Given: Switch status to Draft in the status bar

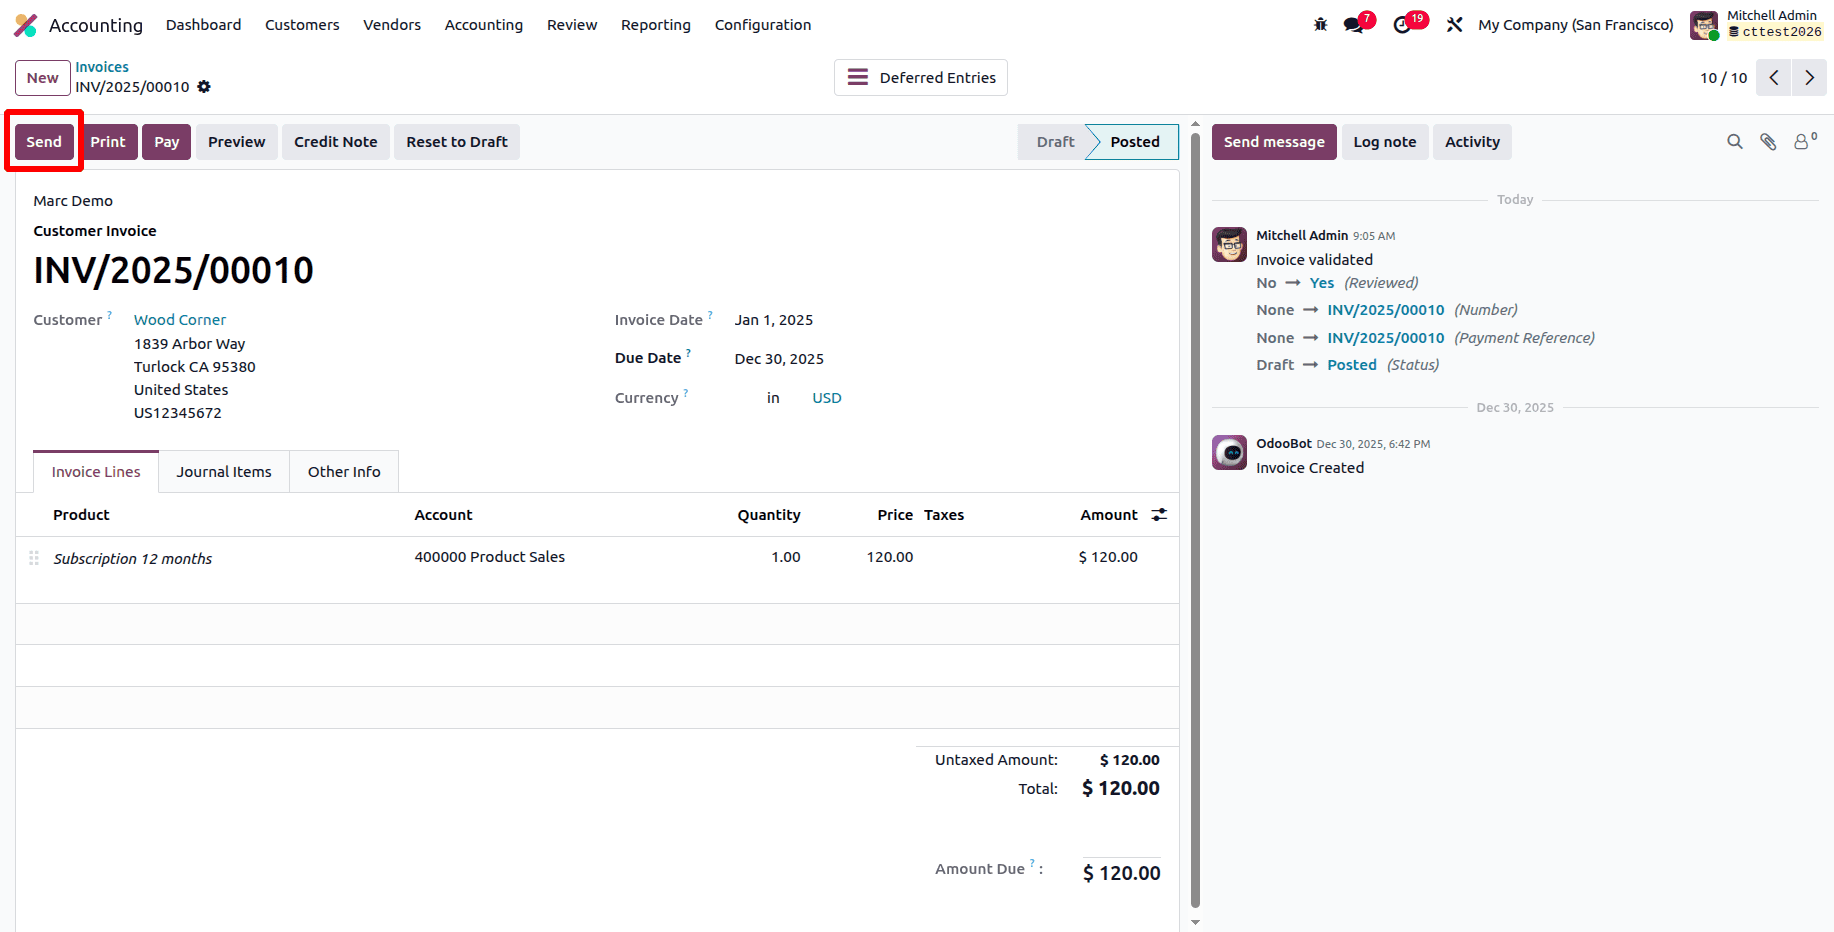Looking at the screenshot, I should click(1054, 141).
